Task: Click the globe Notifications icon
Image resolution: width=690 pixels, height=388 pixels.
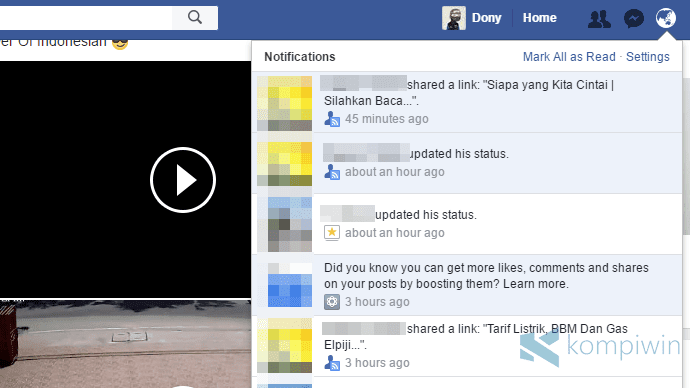Action: pyautogui.click(x=665, y=18)
